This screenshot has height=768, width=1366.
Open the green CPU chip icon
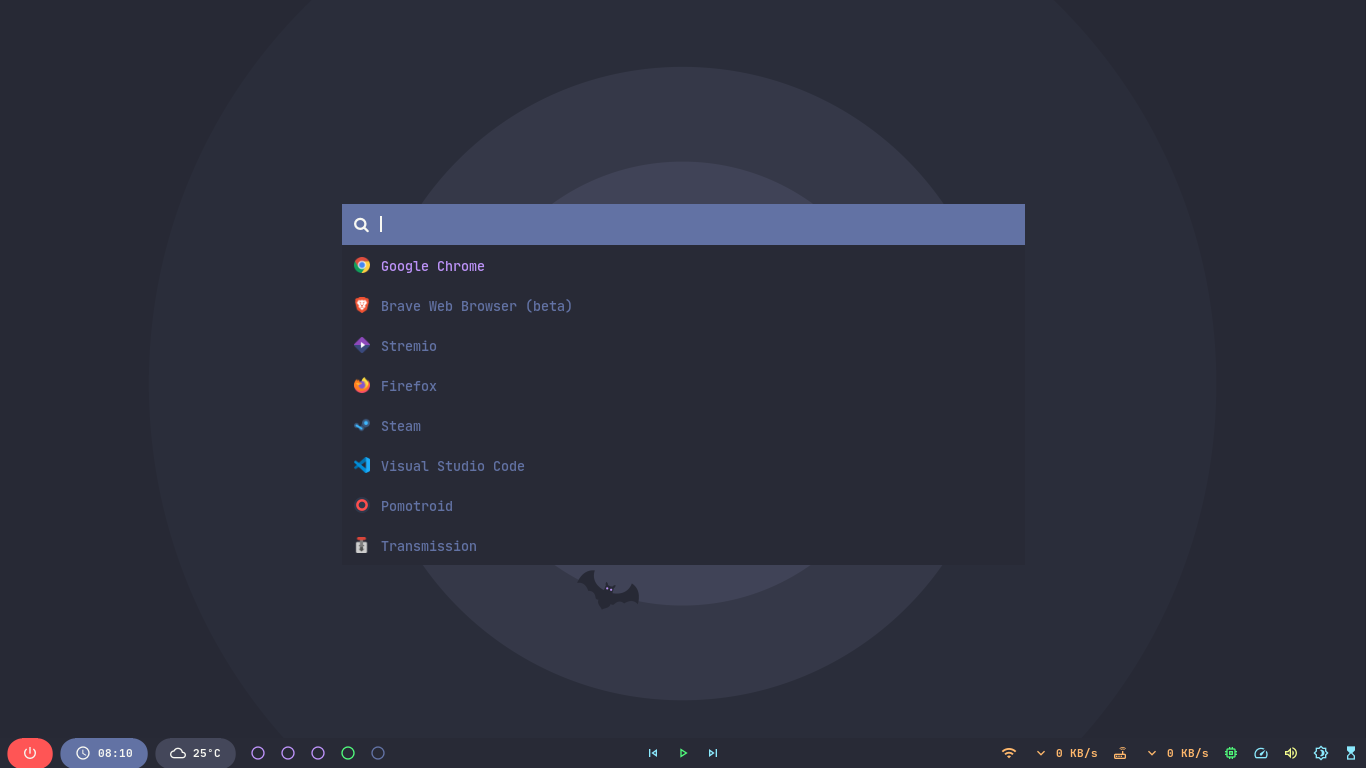click(x=1231, y=753)
